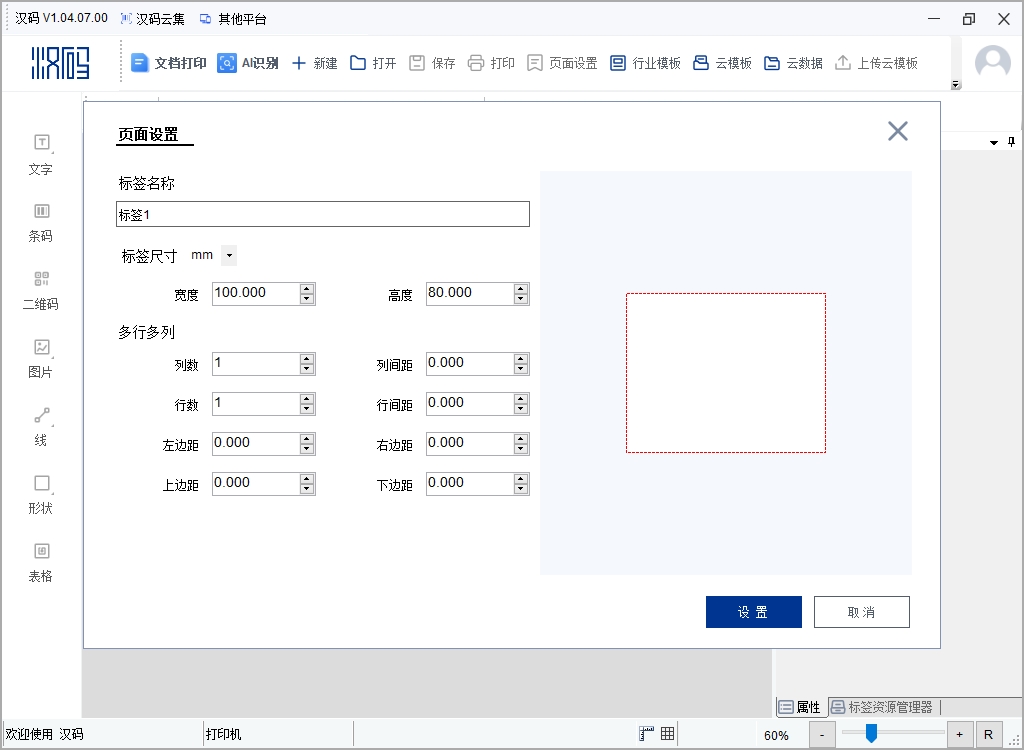This screenshot has width=1024, height=750.
Task: Toggle the grid display in status bar
Action: (x=668, y=734)
